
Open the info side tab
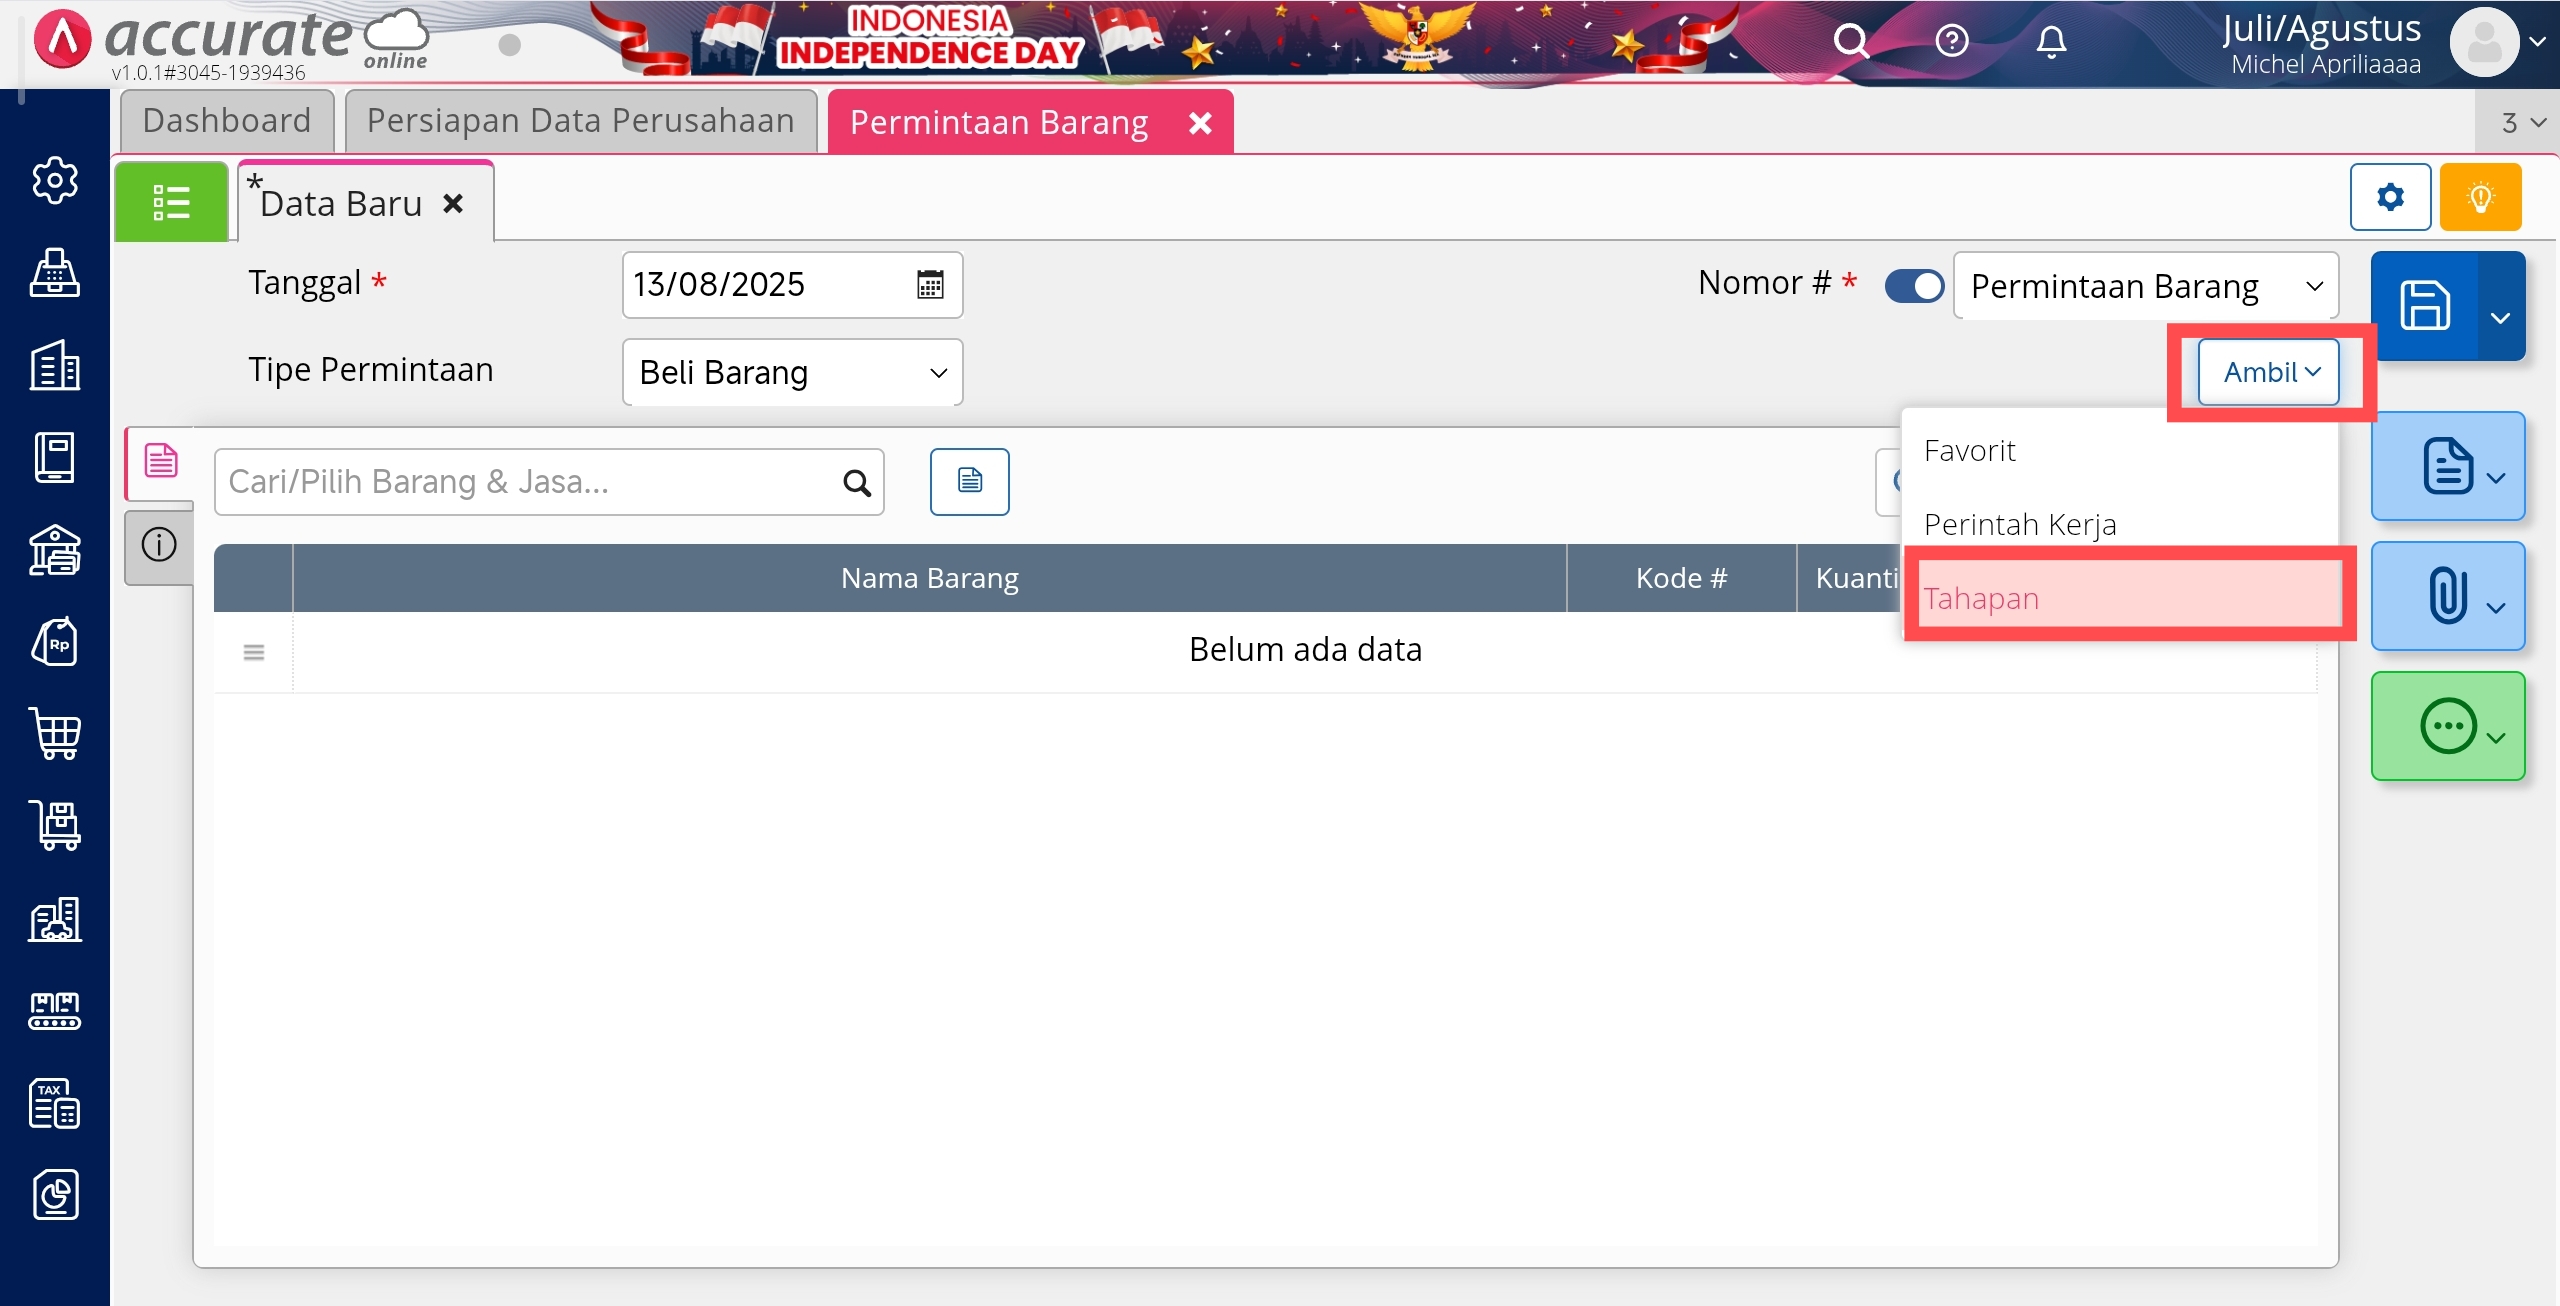tap(158, 545)
